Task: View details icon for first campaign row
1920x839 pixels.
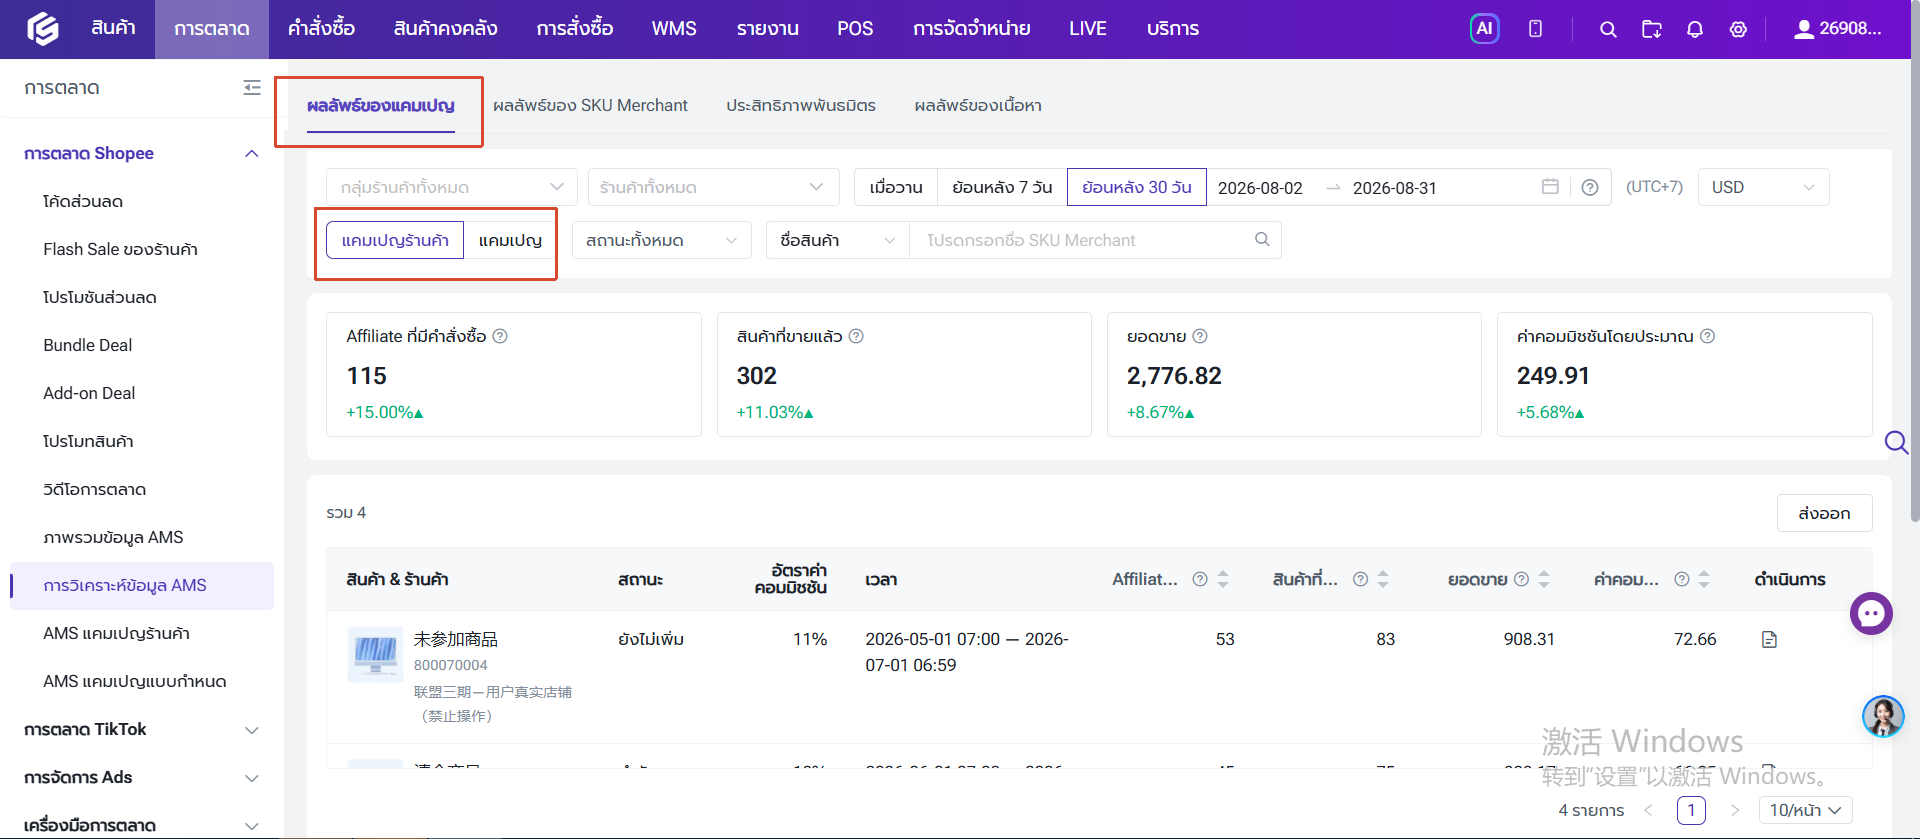Action: coord(1769,640)
